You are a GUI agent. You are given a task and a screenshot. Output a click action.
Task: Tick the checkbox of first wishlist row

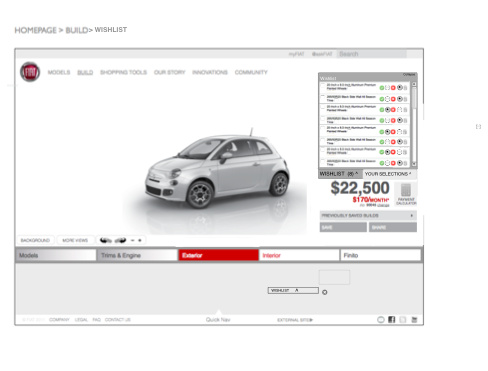(x=323, y=85)
